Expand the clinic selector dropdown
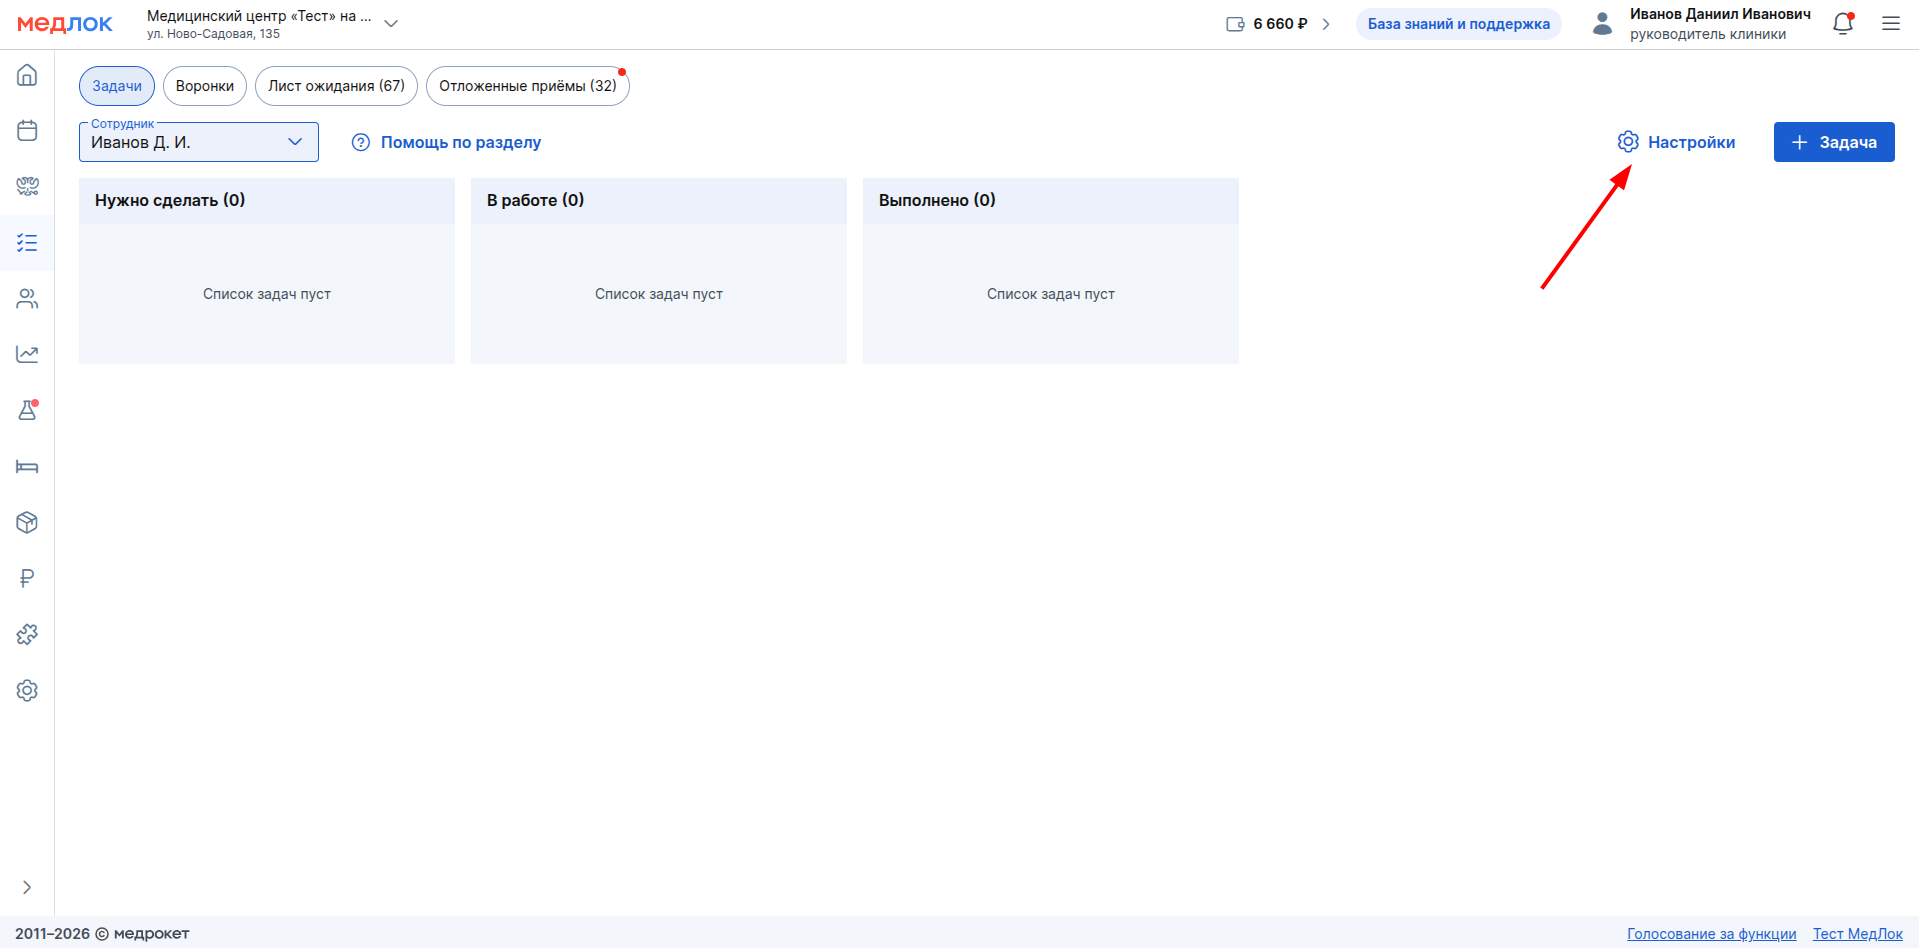 pos(391,24)
